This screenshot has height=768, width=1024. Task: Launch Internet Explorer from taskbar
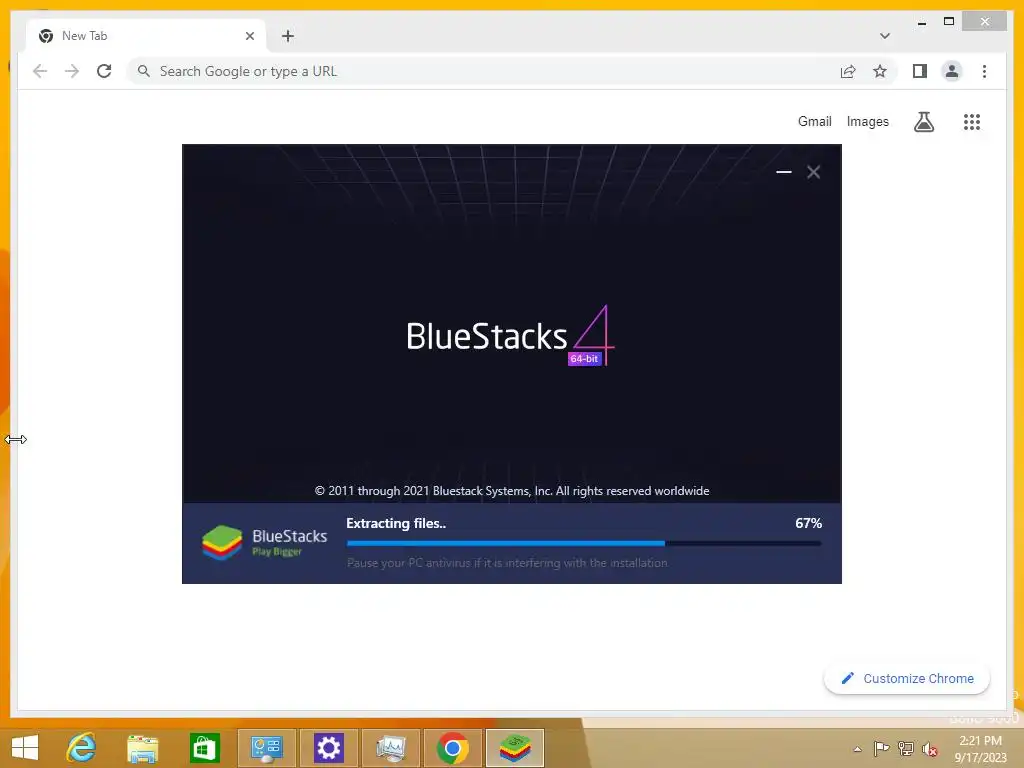pos(81,748)
